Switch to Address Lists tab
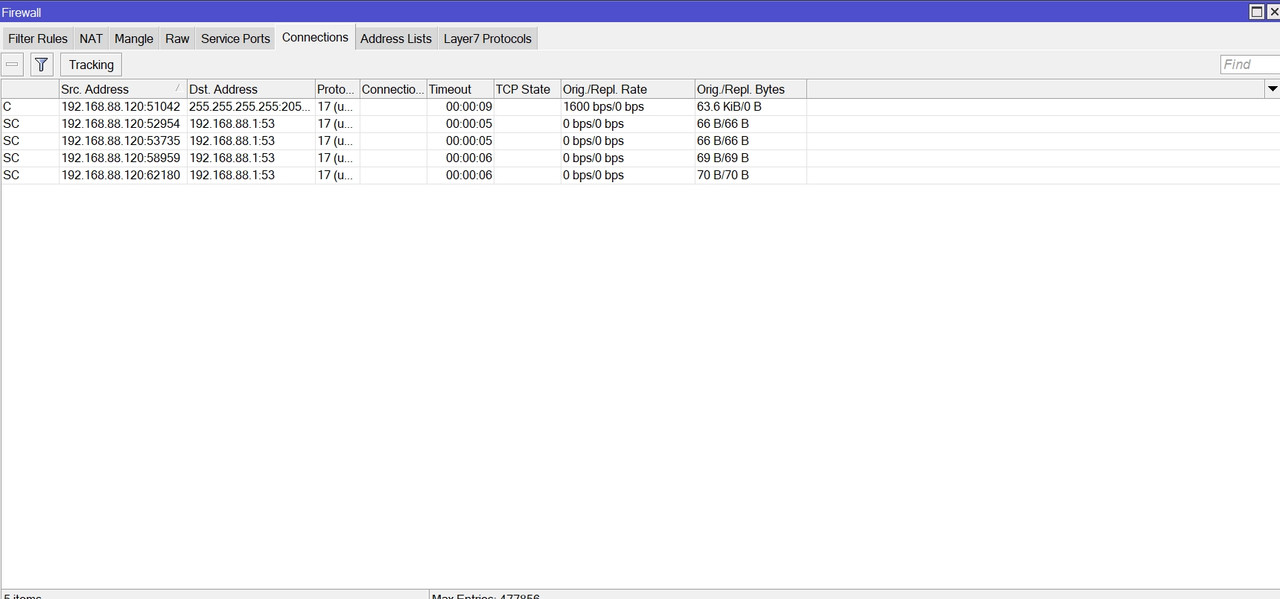The image size is (1280, 599). pyautogui.click(x=396, y=38)
